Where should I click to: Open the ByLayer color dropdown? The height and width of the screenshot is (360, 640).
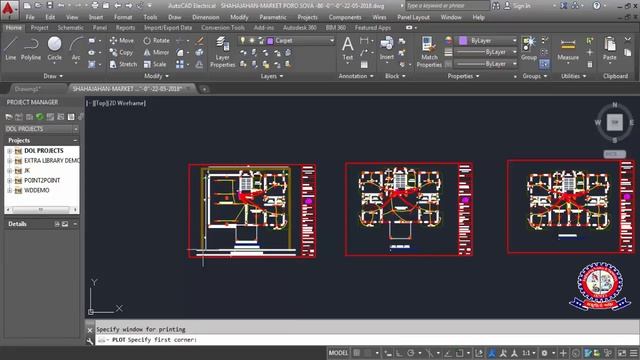[514, 40]
